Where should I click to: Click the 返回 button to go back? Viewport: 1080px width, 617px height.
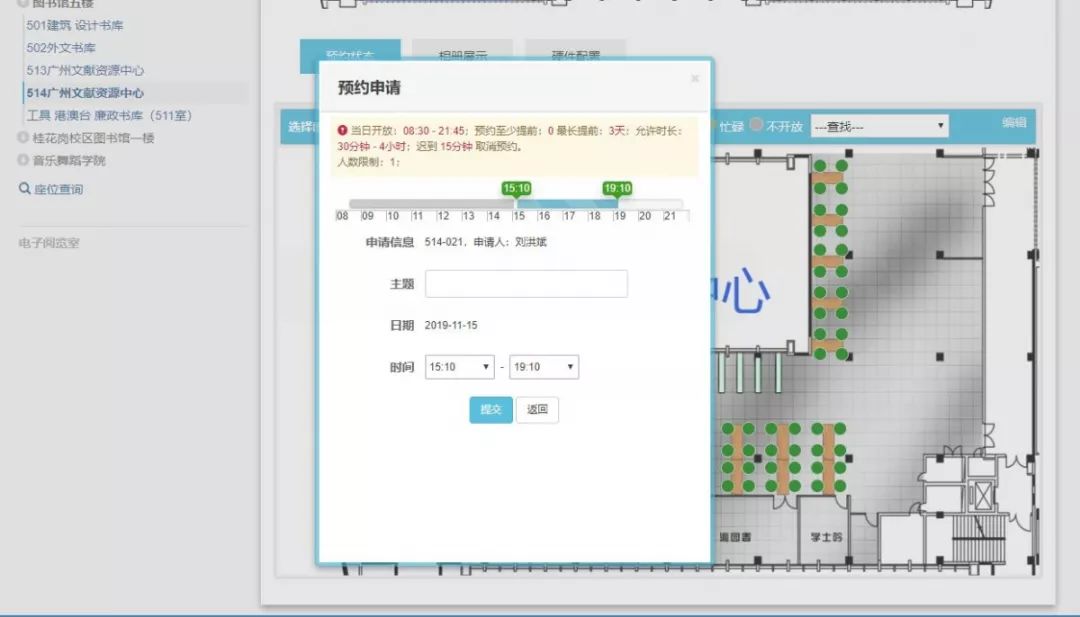click(537, 410)
